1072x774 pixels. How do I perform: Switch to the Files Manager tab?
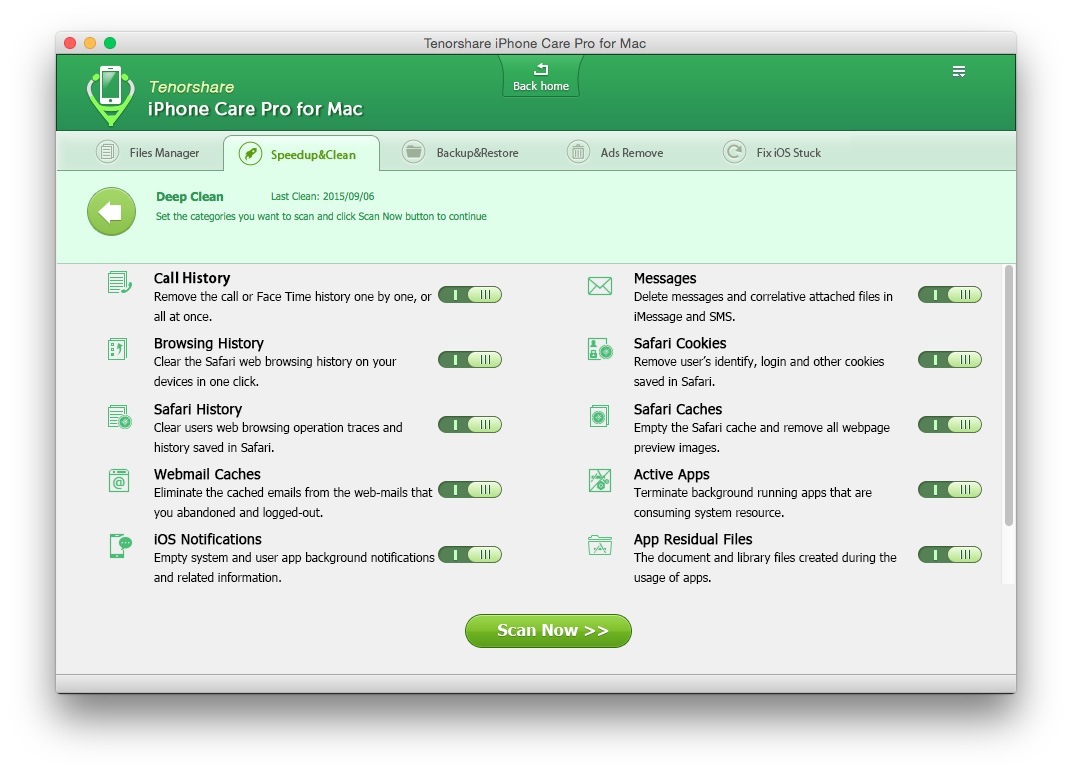(148, 153)
